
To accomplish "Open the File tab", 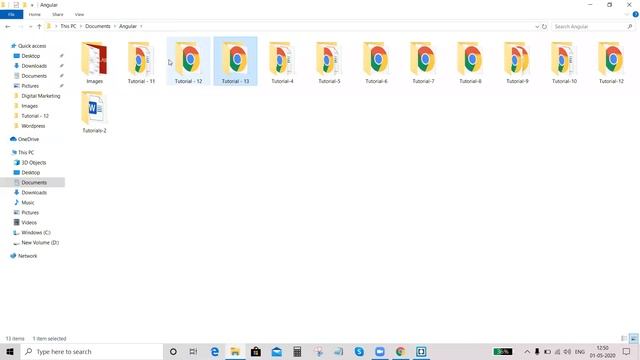I will pos(11,14).
